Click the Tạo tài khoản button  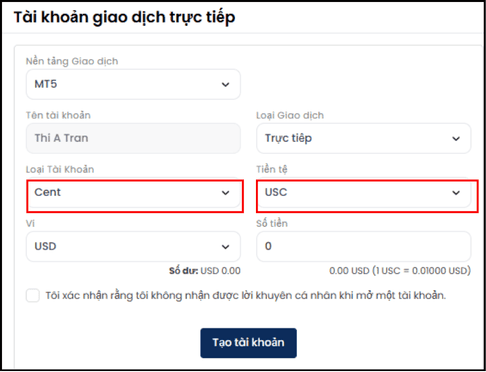pos(248,343)
